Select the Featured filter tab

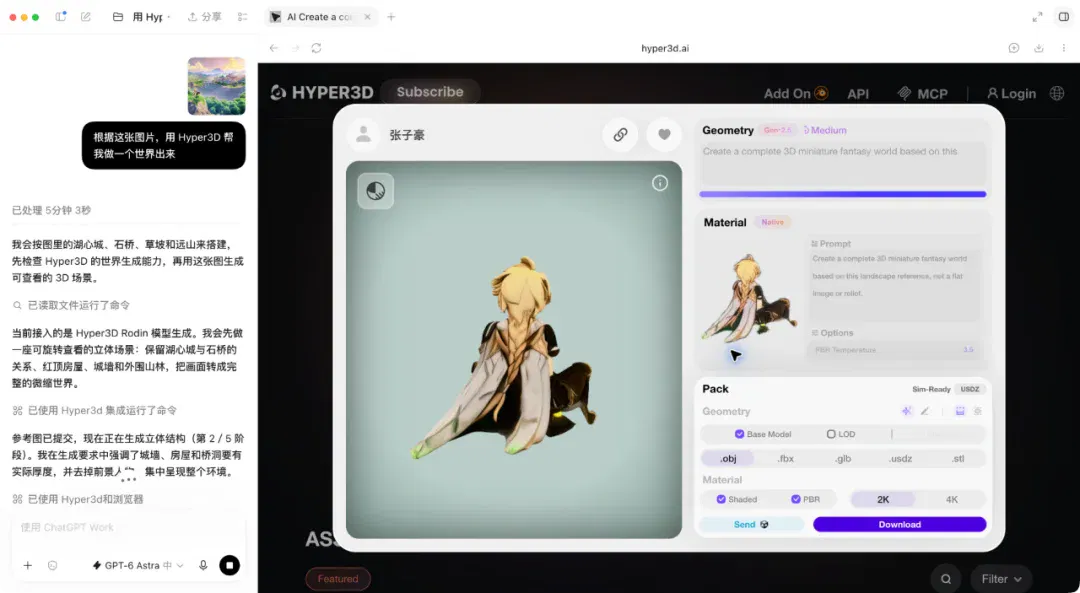point(338,579)
